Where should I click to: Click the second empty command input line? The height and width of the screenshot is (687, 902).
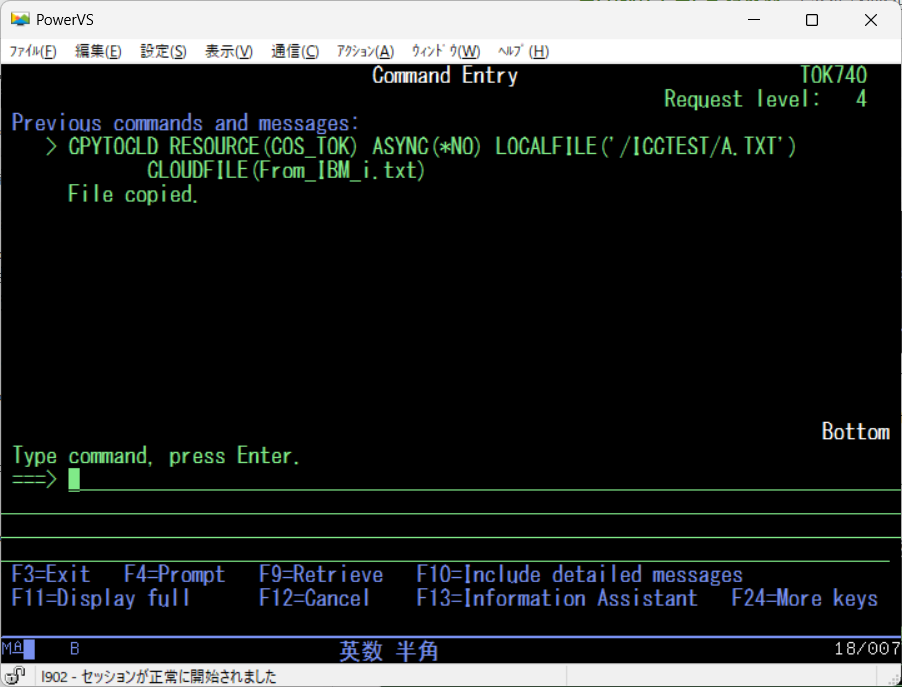tap(451, 503)
